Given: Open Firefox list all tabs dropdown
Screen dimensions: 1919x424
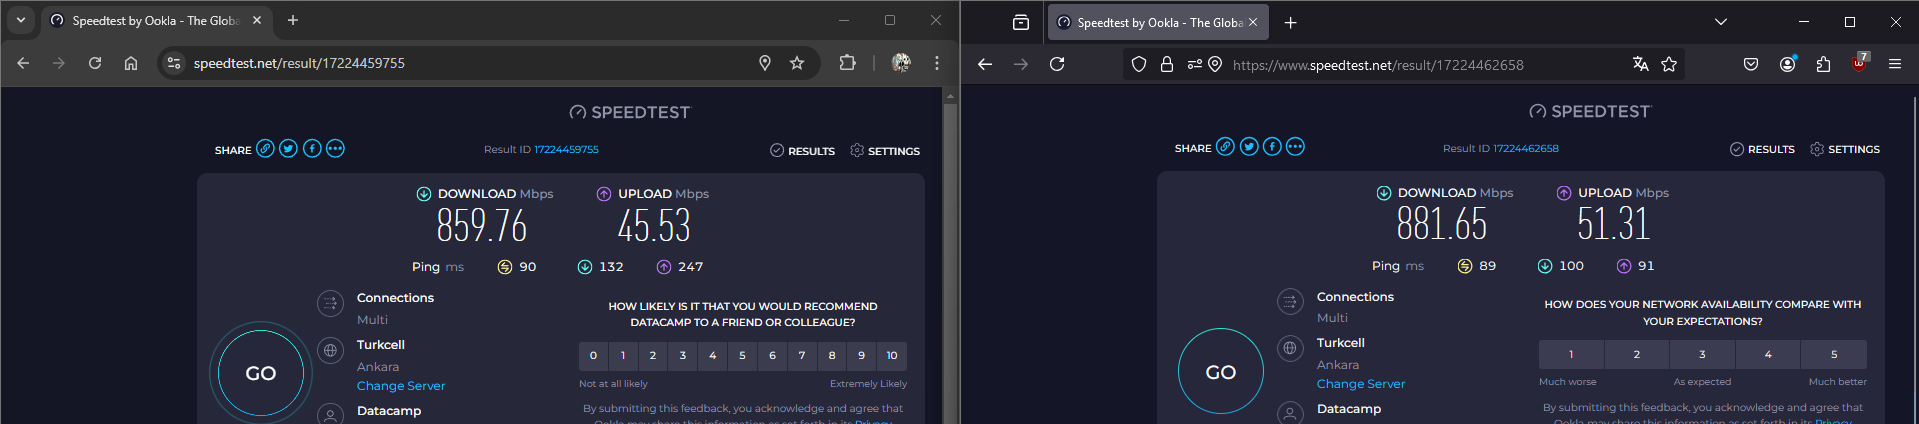Looking at the screenshot, I should (x=1721, y=22).
